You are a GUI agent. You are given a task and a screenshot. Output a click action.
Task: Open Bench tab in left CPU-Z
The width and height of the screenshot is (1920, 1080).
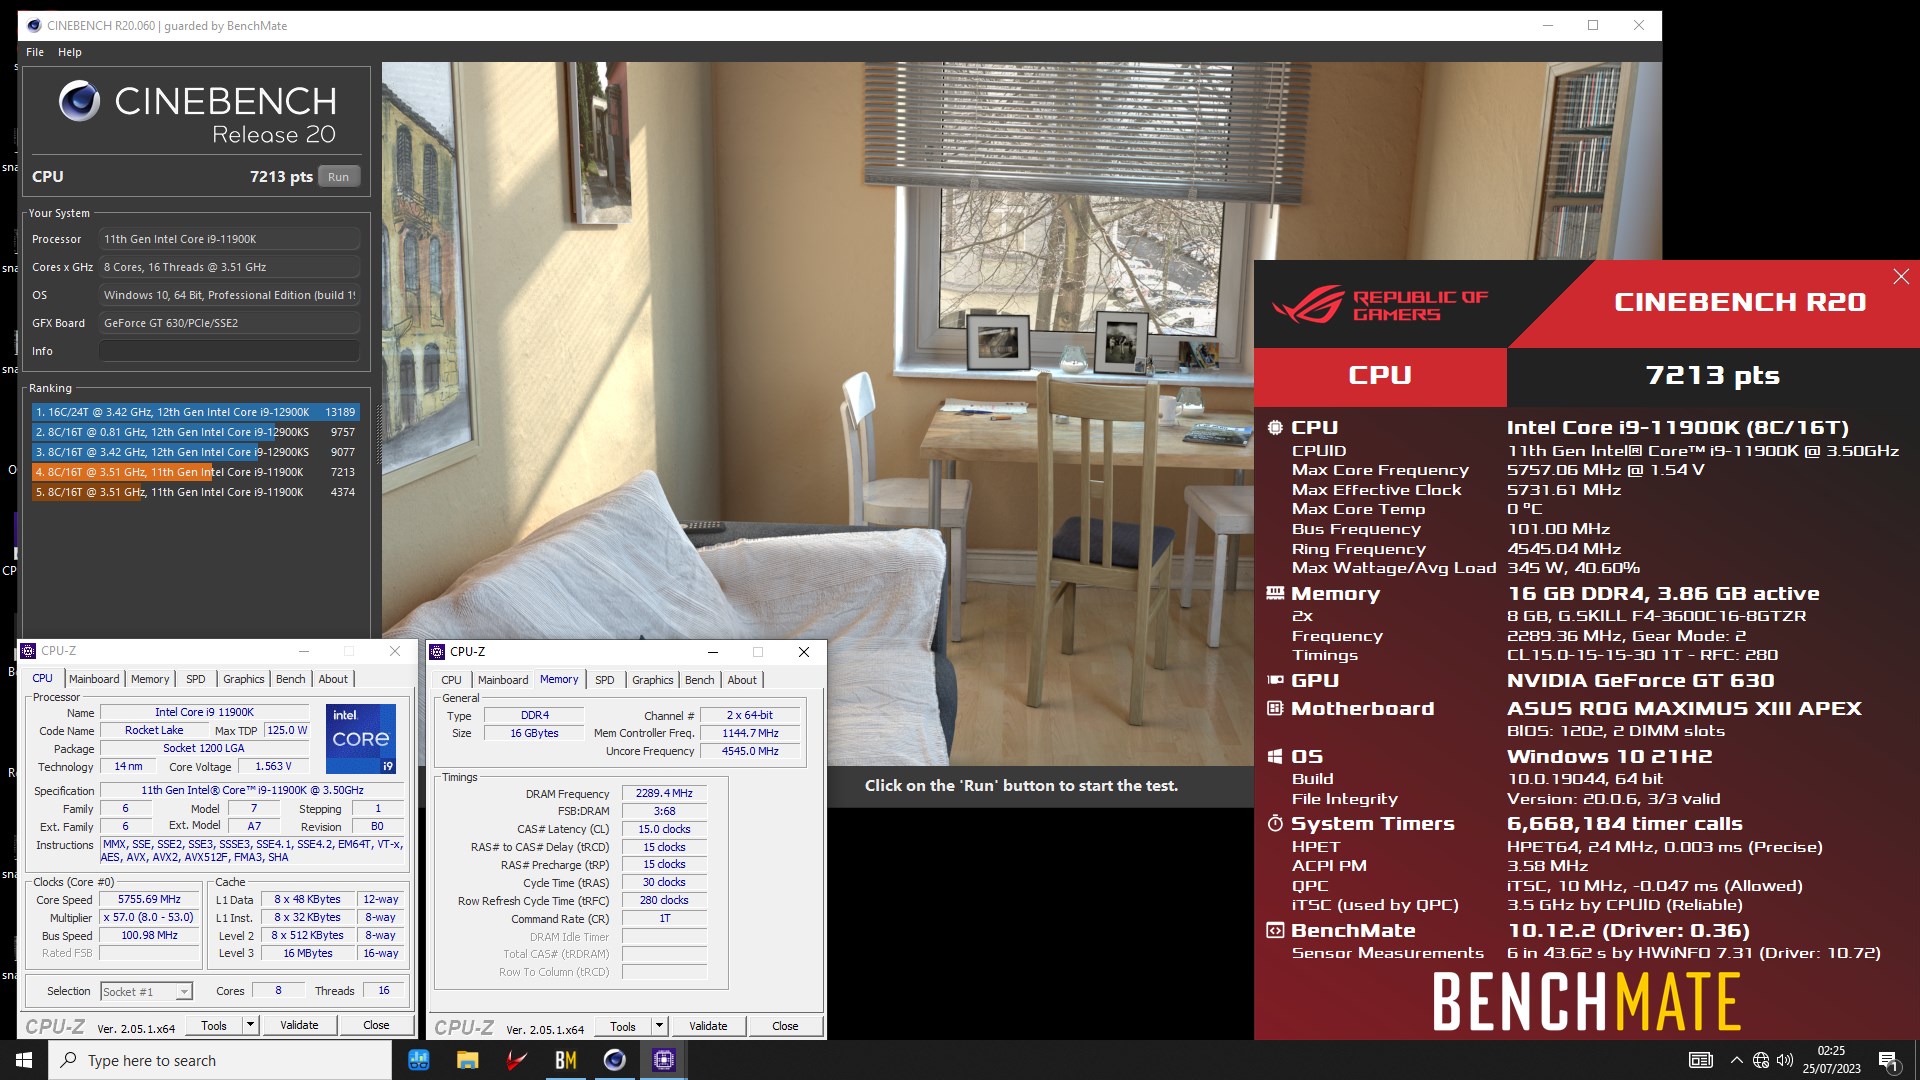coord(291,679)
